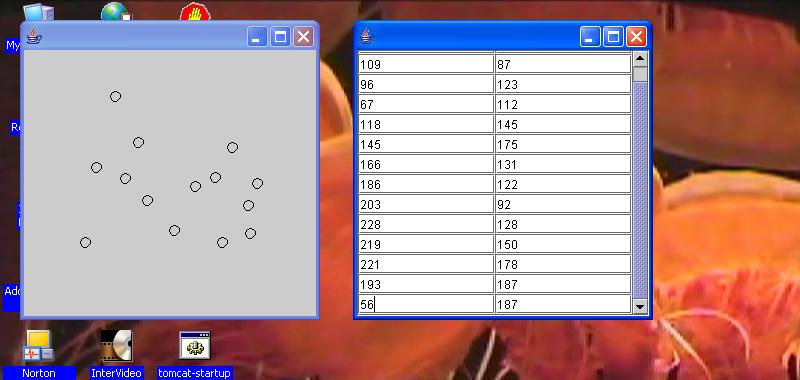Click the Java icon in the circles window title bar

(34, 37)
